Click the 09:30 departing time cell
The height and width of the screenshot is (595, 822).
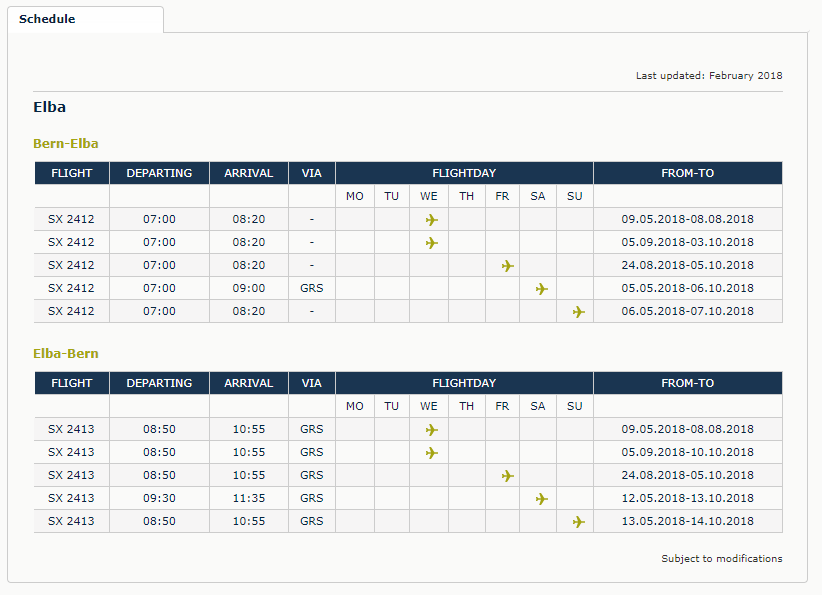coord(159,498)
